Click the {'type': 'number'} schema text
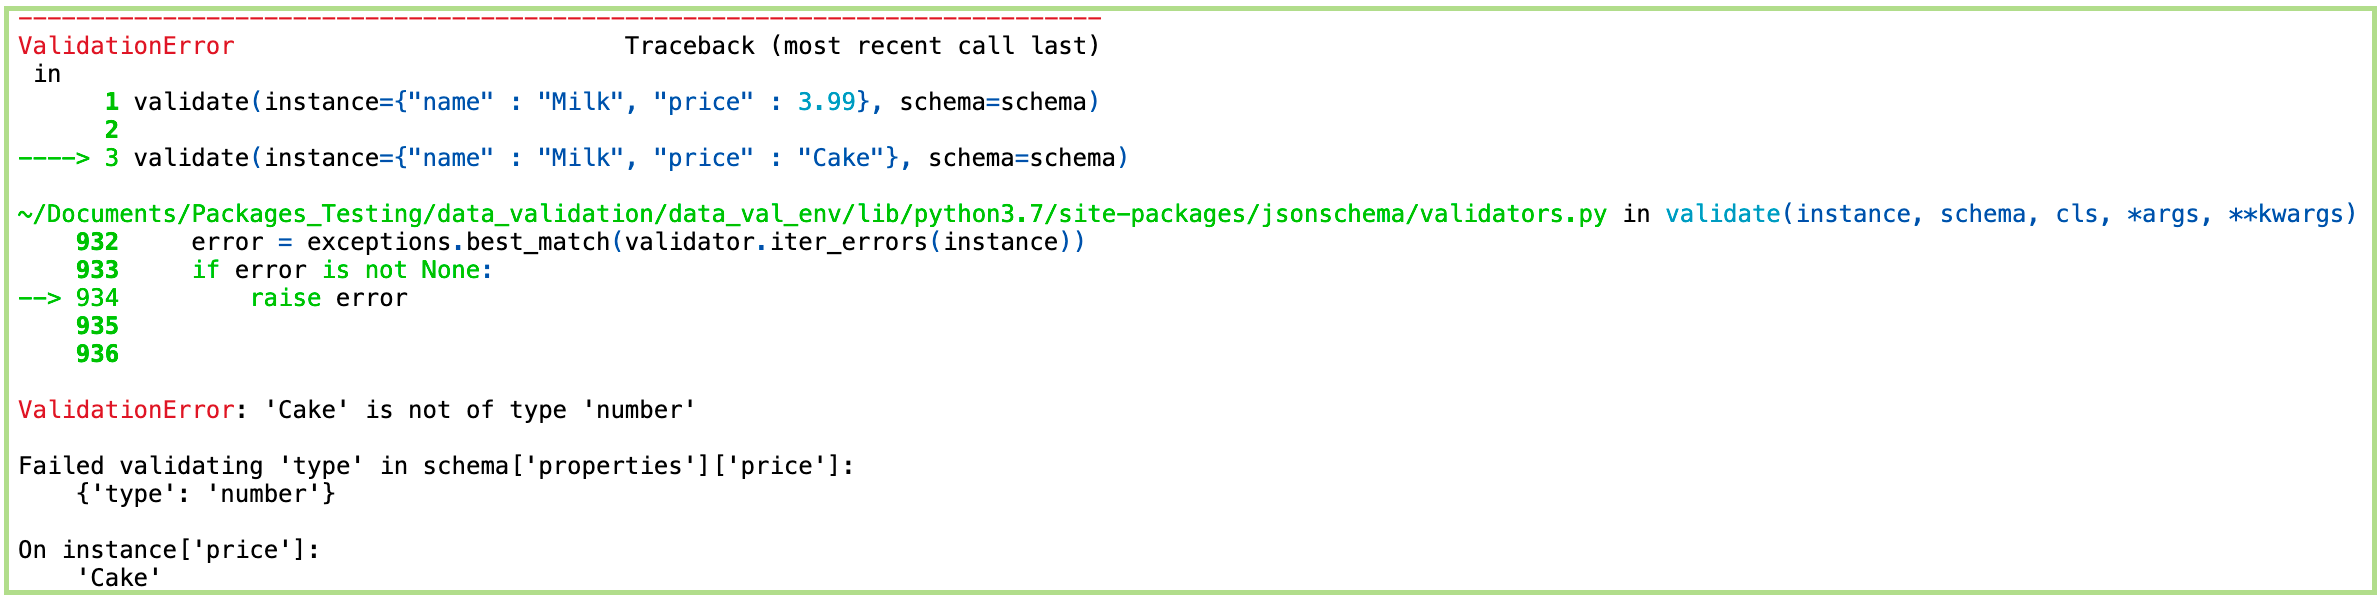Image resolution: width=2380 pixels, height=598 pixels. coord(205,494)
